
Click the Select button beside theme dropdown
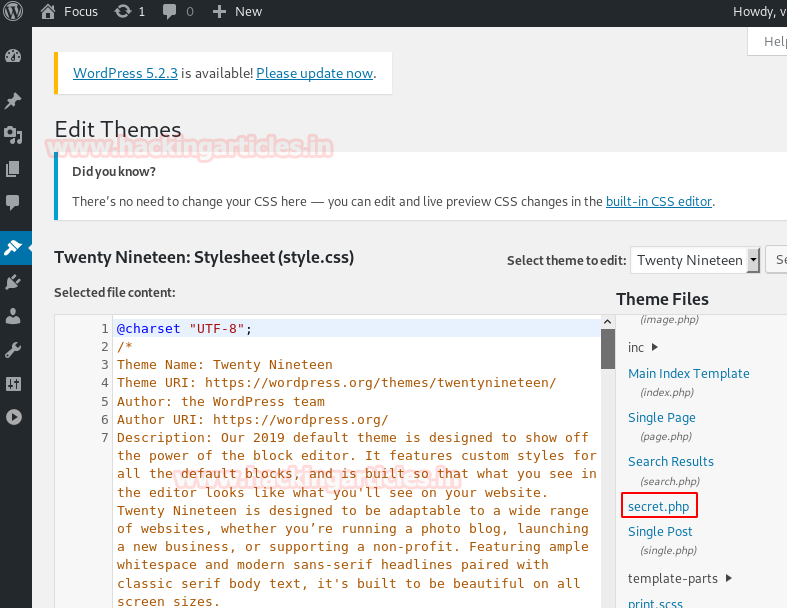click(776, 260)
